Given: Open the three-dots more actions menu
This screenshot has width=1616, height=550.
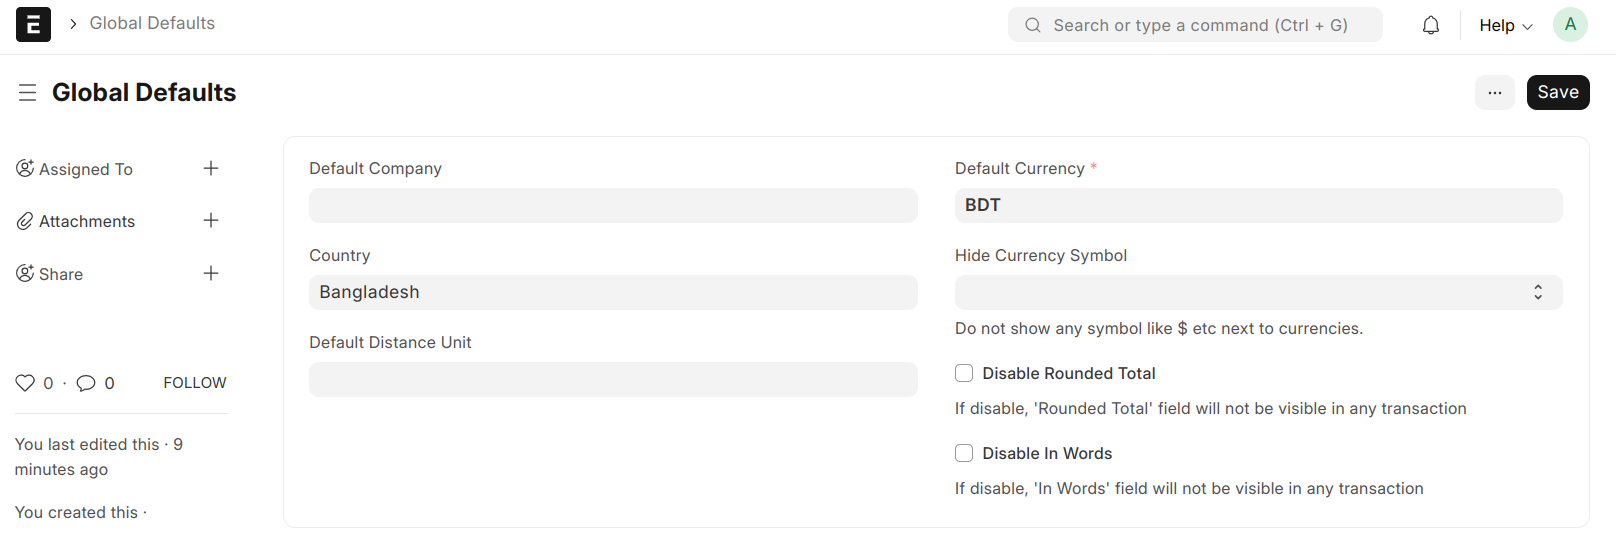Looking at the screenshot, I should (x=1495, y=92).
